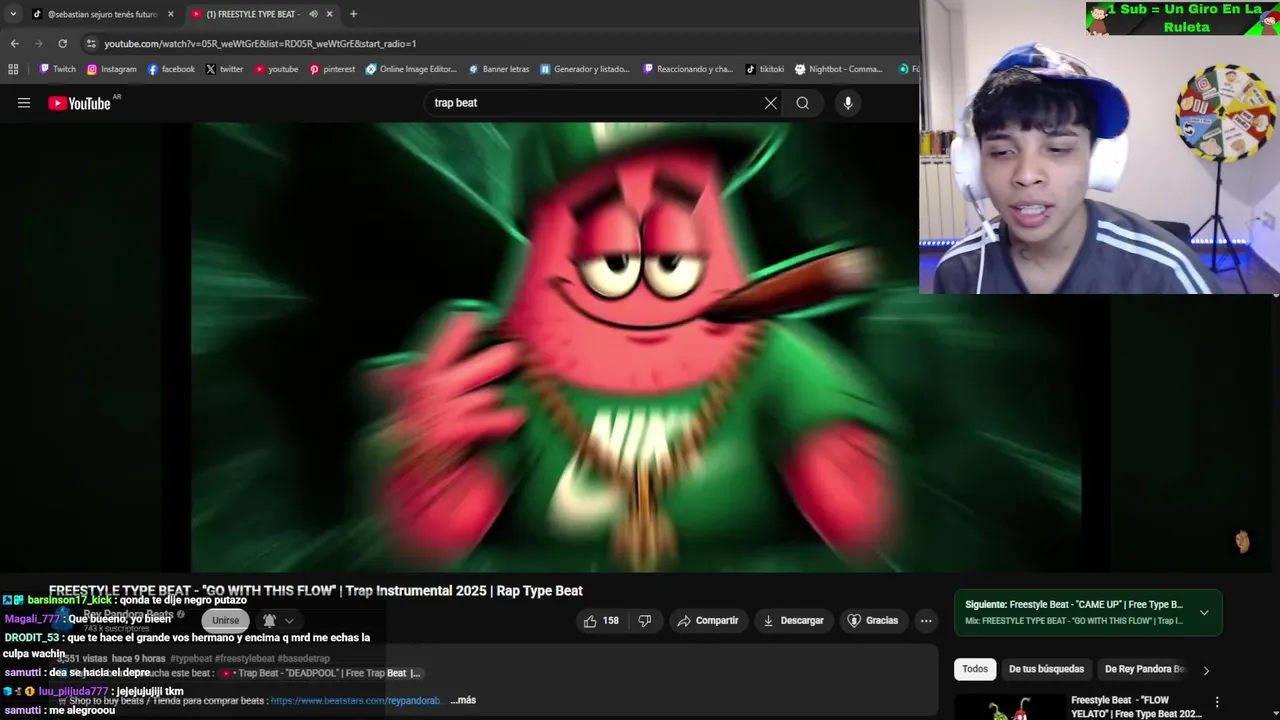Viewport: 1280px width, 720px height.
Task: Like the video with thumbs up
Action: pos(601,621)
